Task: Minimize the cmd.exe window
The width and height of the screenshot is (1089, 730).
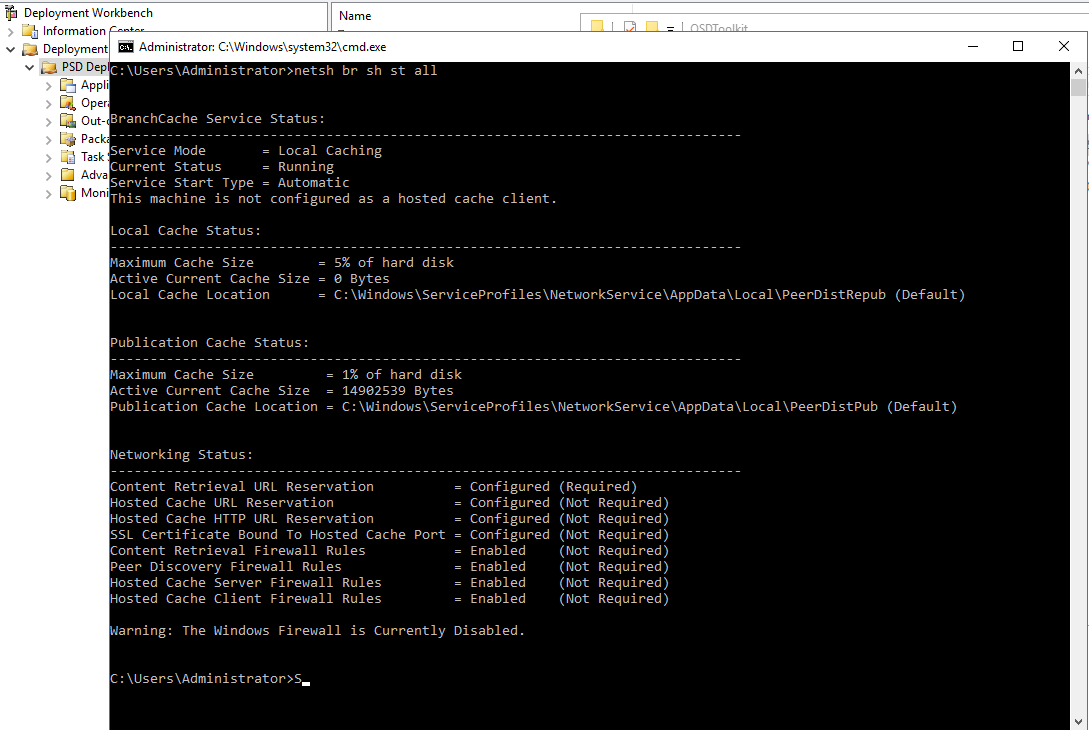Action: [973, 47]
